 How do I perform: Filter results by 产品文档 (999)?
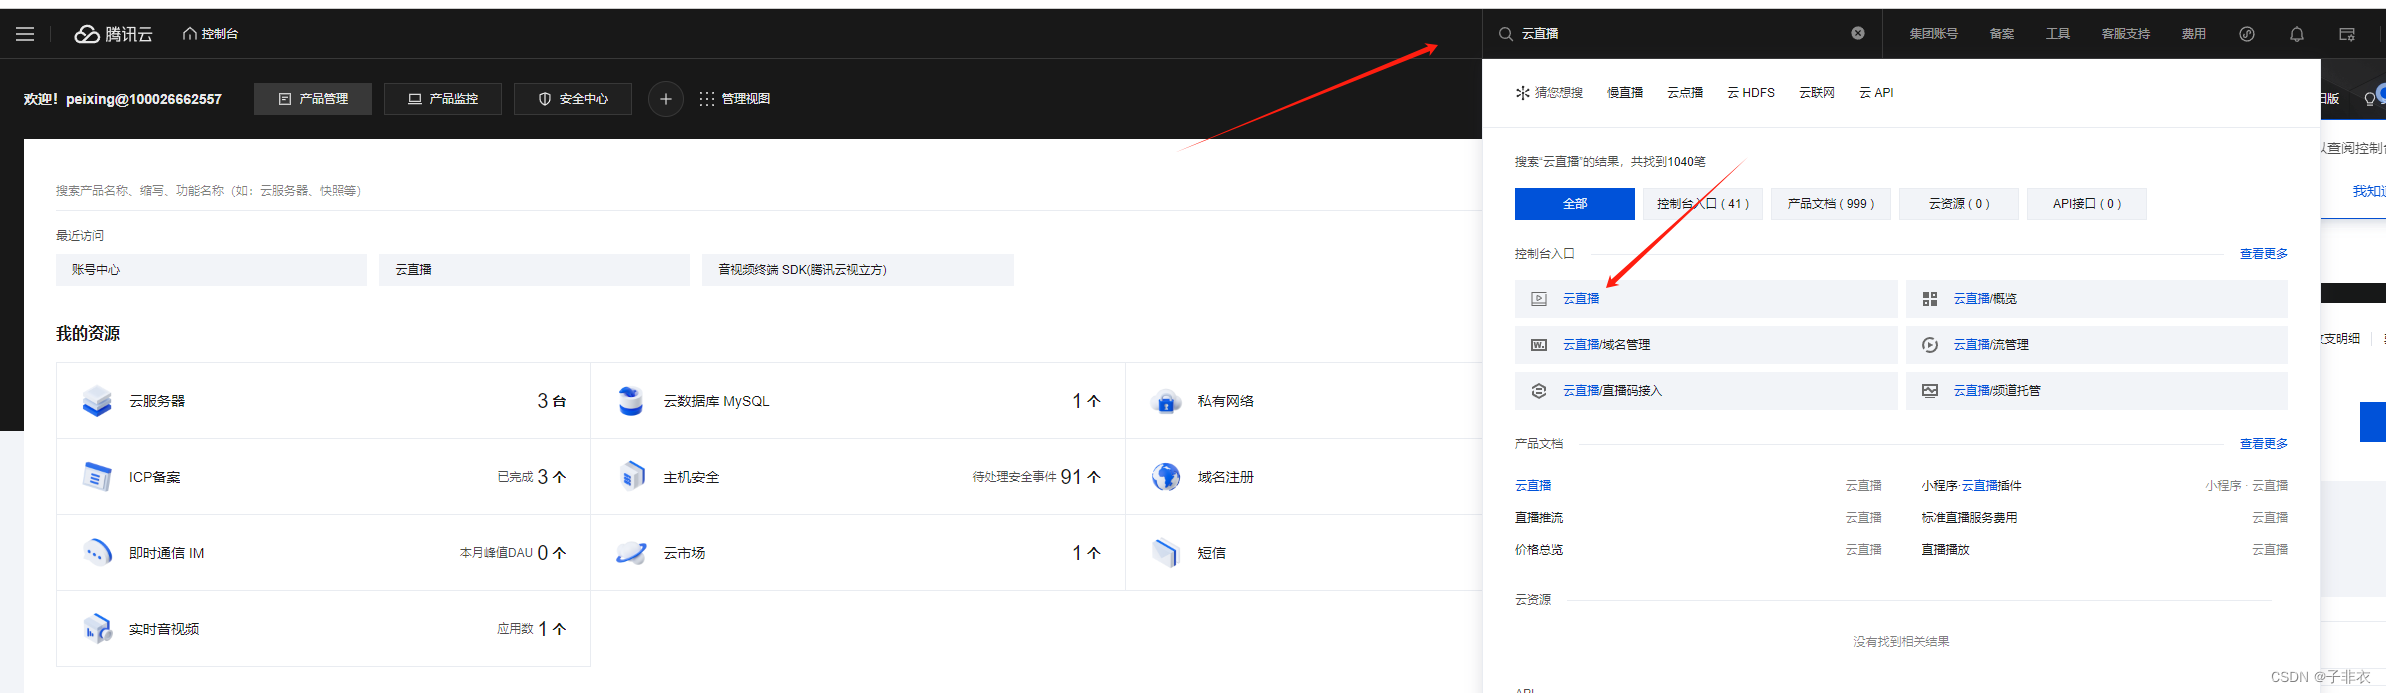[1831, 204]
